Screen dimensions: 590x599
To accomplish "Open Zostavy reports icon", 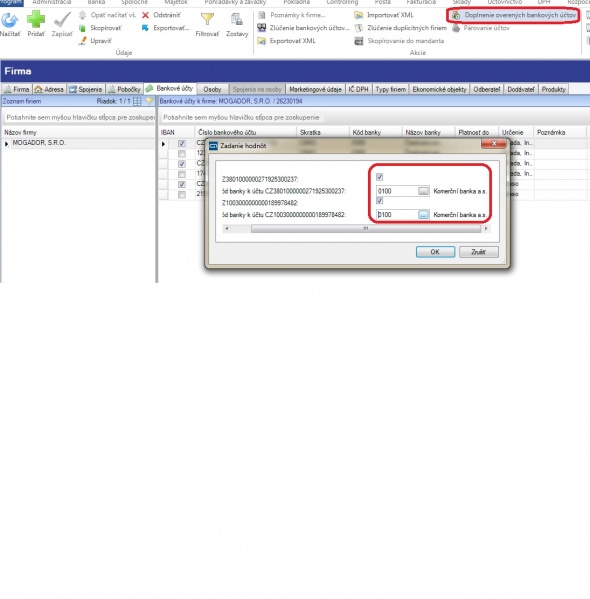I will tap(237, 19).
